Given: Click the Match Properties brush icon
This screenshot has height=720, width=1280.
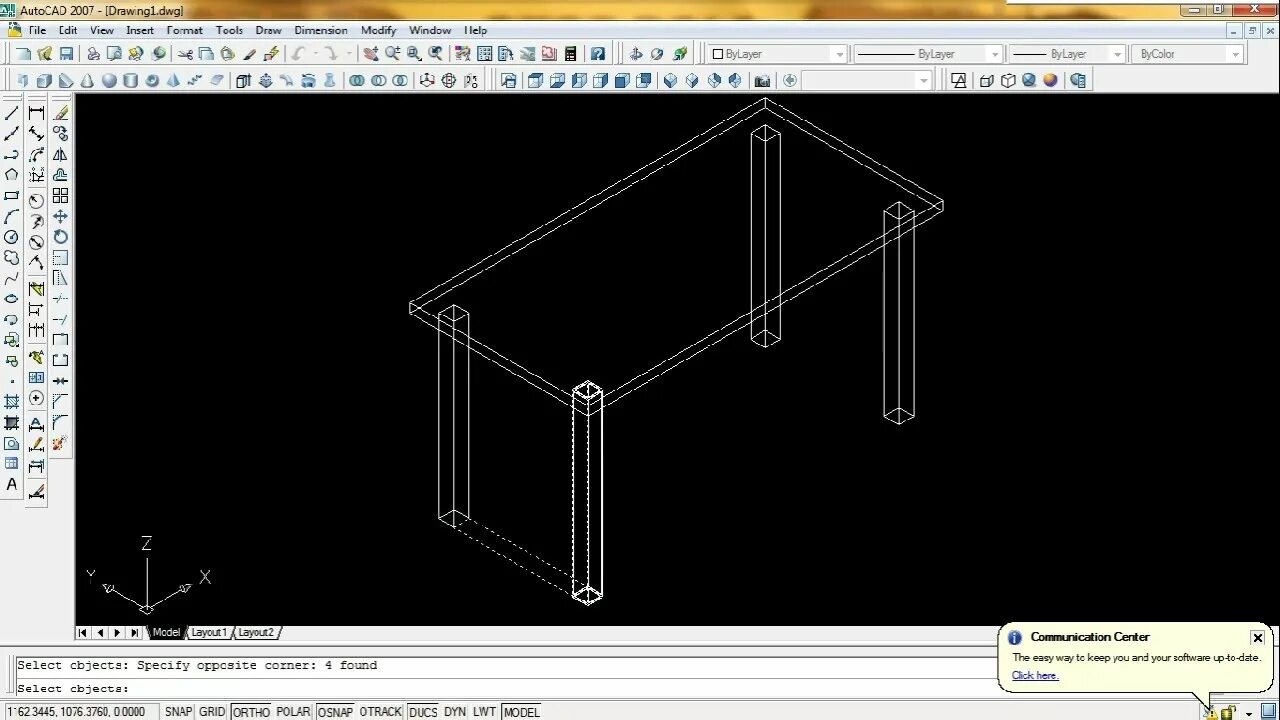Looking at the screenshot, I should pyautogui.click(x=249, y=53).
